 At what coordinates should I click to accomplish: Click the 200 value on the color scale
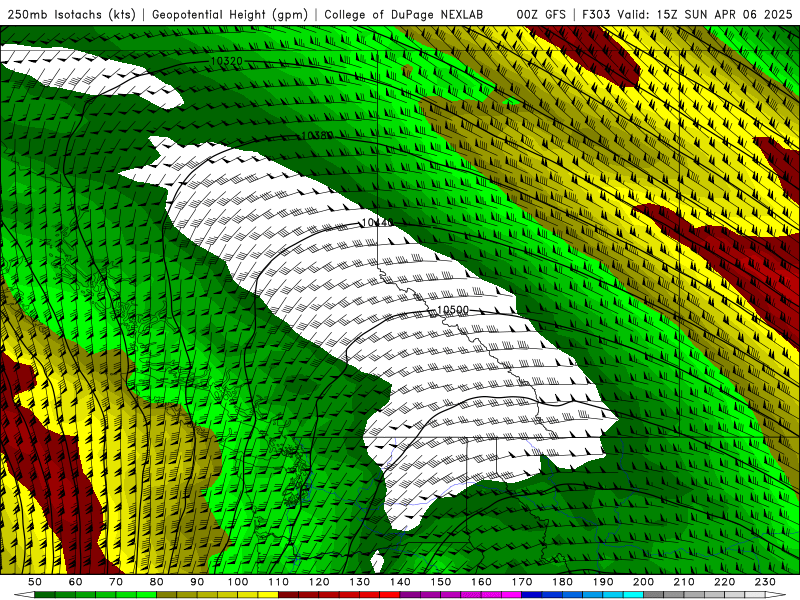coord(643,582)
